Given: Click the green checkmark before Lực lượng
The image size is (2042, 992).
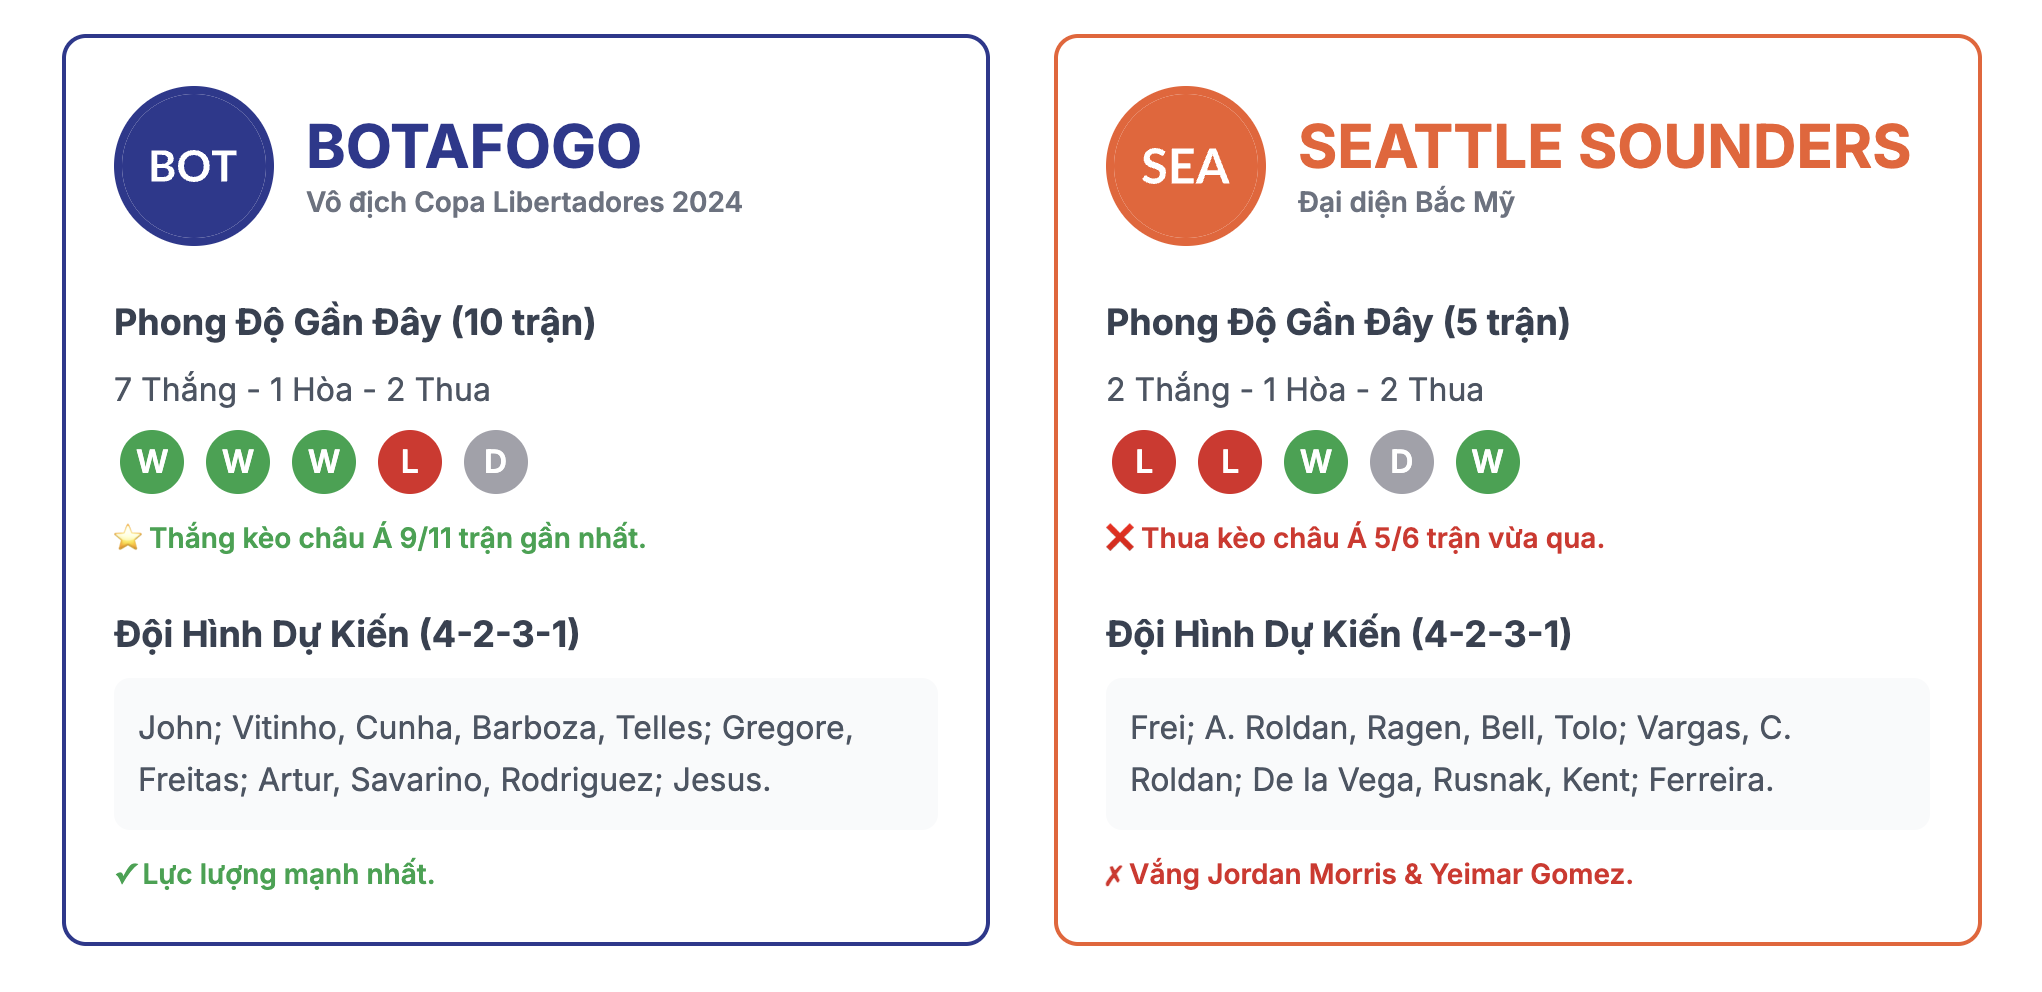Looking at the screenshot, I should [x=125, y=875].
